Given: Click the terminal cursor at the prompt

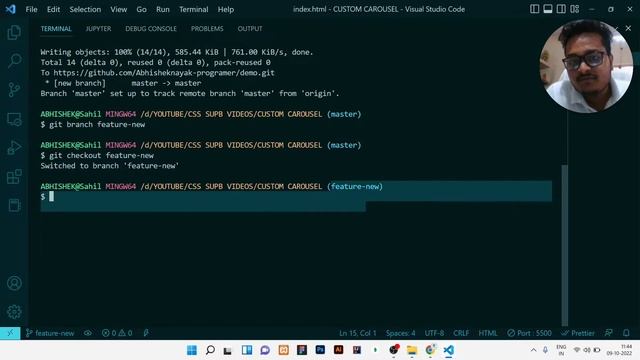Looking at the screenshot, I should [x=51, y=196].
